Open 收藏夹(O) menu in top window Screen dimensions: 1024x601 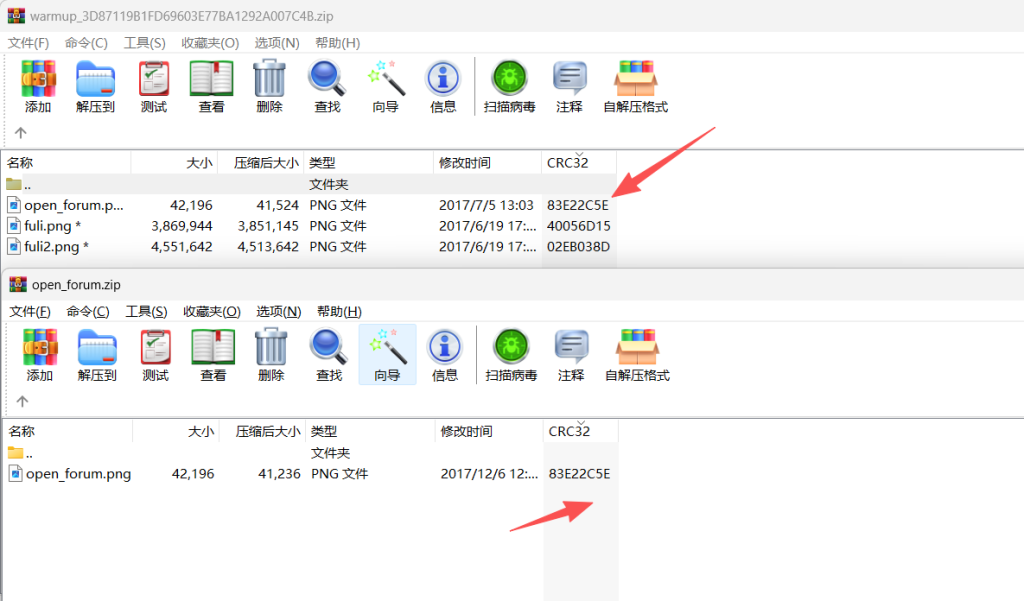210,43
